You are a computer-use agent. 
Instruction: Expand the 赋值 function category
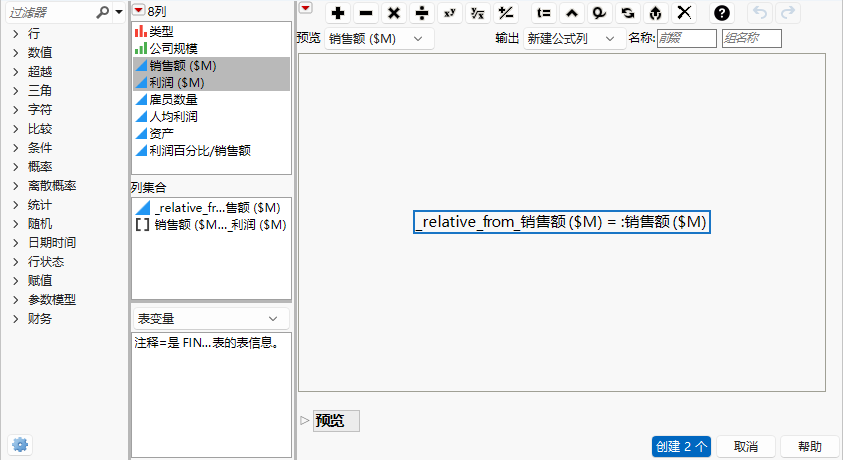[16, 281]
